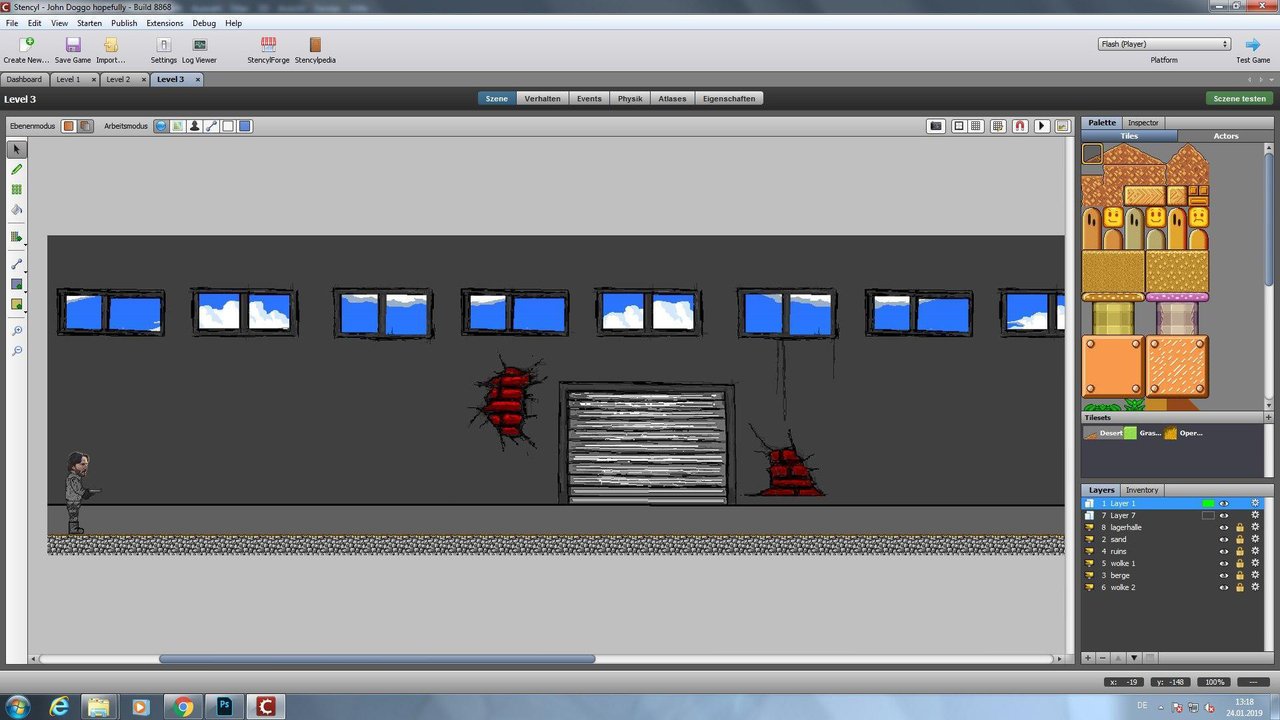This screenshot has height=720, width=1280.
Task: Switch palette to Actors
Action: point(1226,136)
